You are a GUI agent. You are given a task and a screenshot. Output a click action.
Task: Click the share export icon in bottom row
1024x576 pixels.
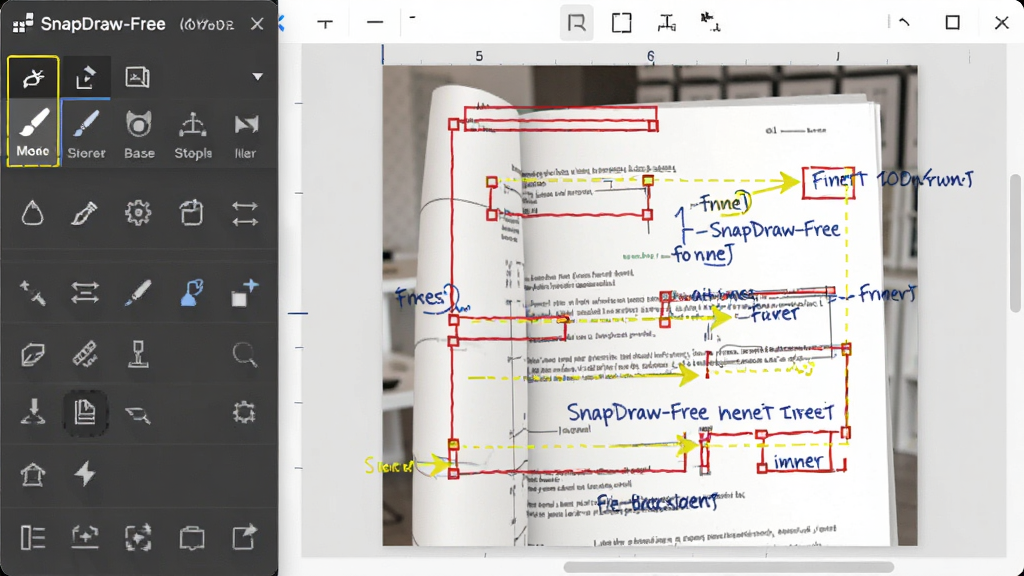244,536
